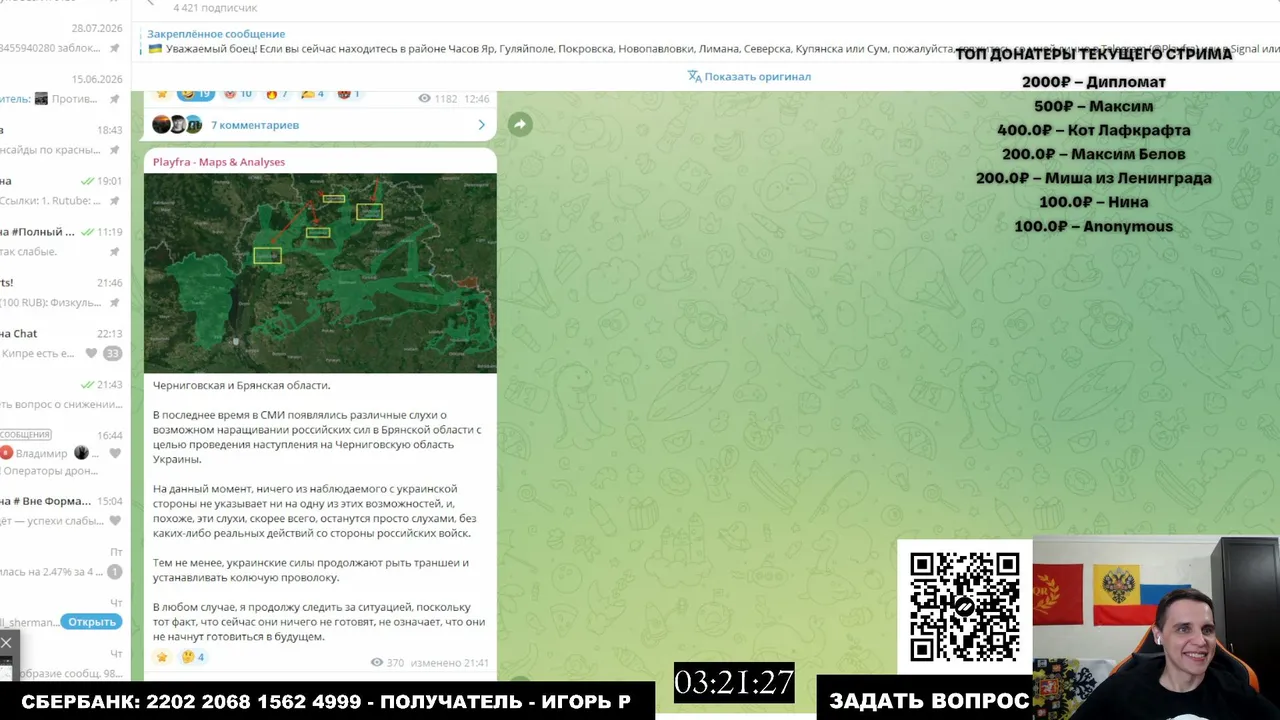Image resolution: width=1280 pixels, height=720 pixels.
Task: Click the 03:21:27 stream timer
Action: pyautogui.click(x=734, y=683)
